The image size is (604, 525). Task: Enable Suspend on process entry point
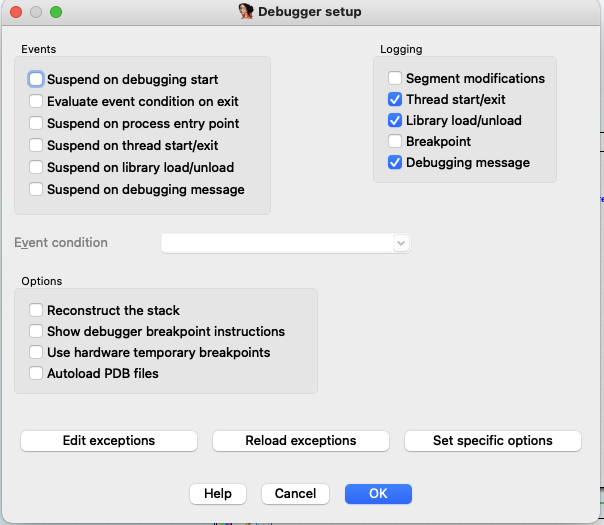tap(36, 123)
